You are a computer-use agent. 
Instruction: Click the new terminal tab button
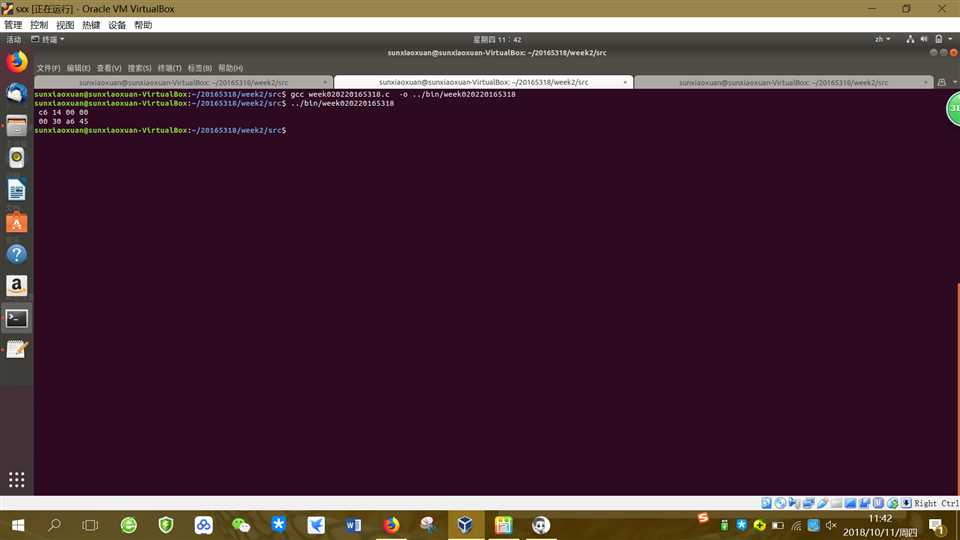pyautogui.click(x=942, y=82)
